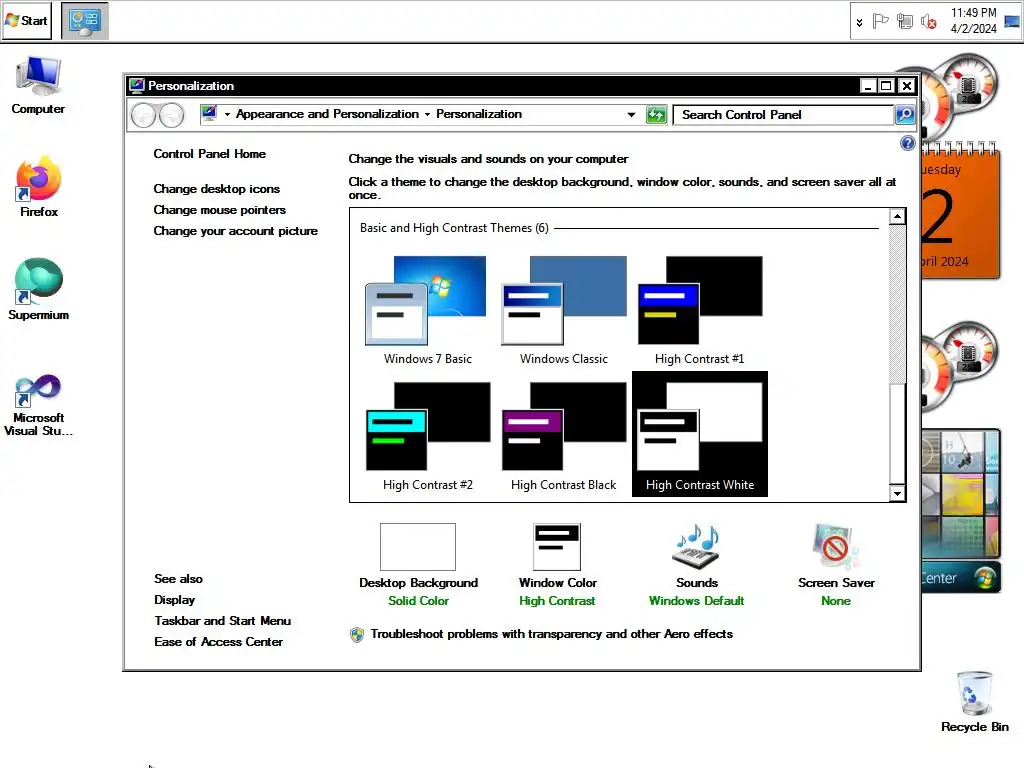Open Action Center flag tray icon
Screen dimensions: 1024x768
(x=880, y=22)
